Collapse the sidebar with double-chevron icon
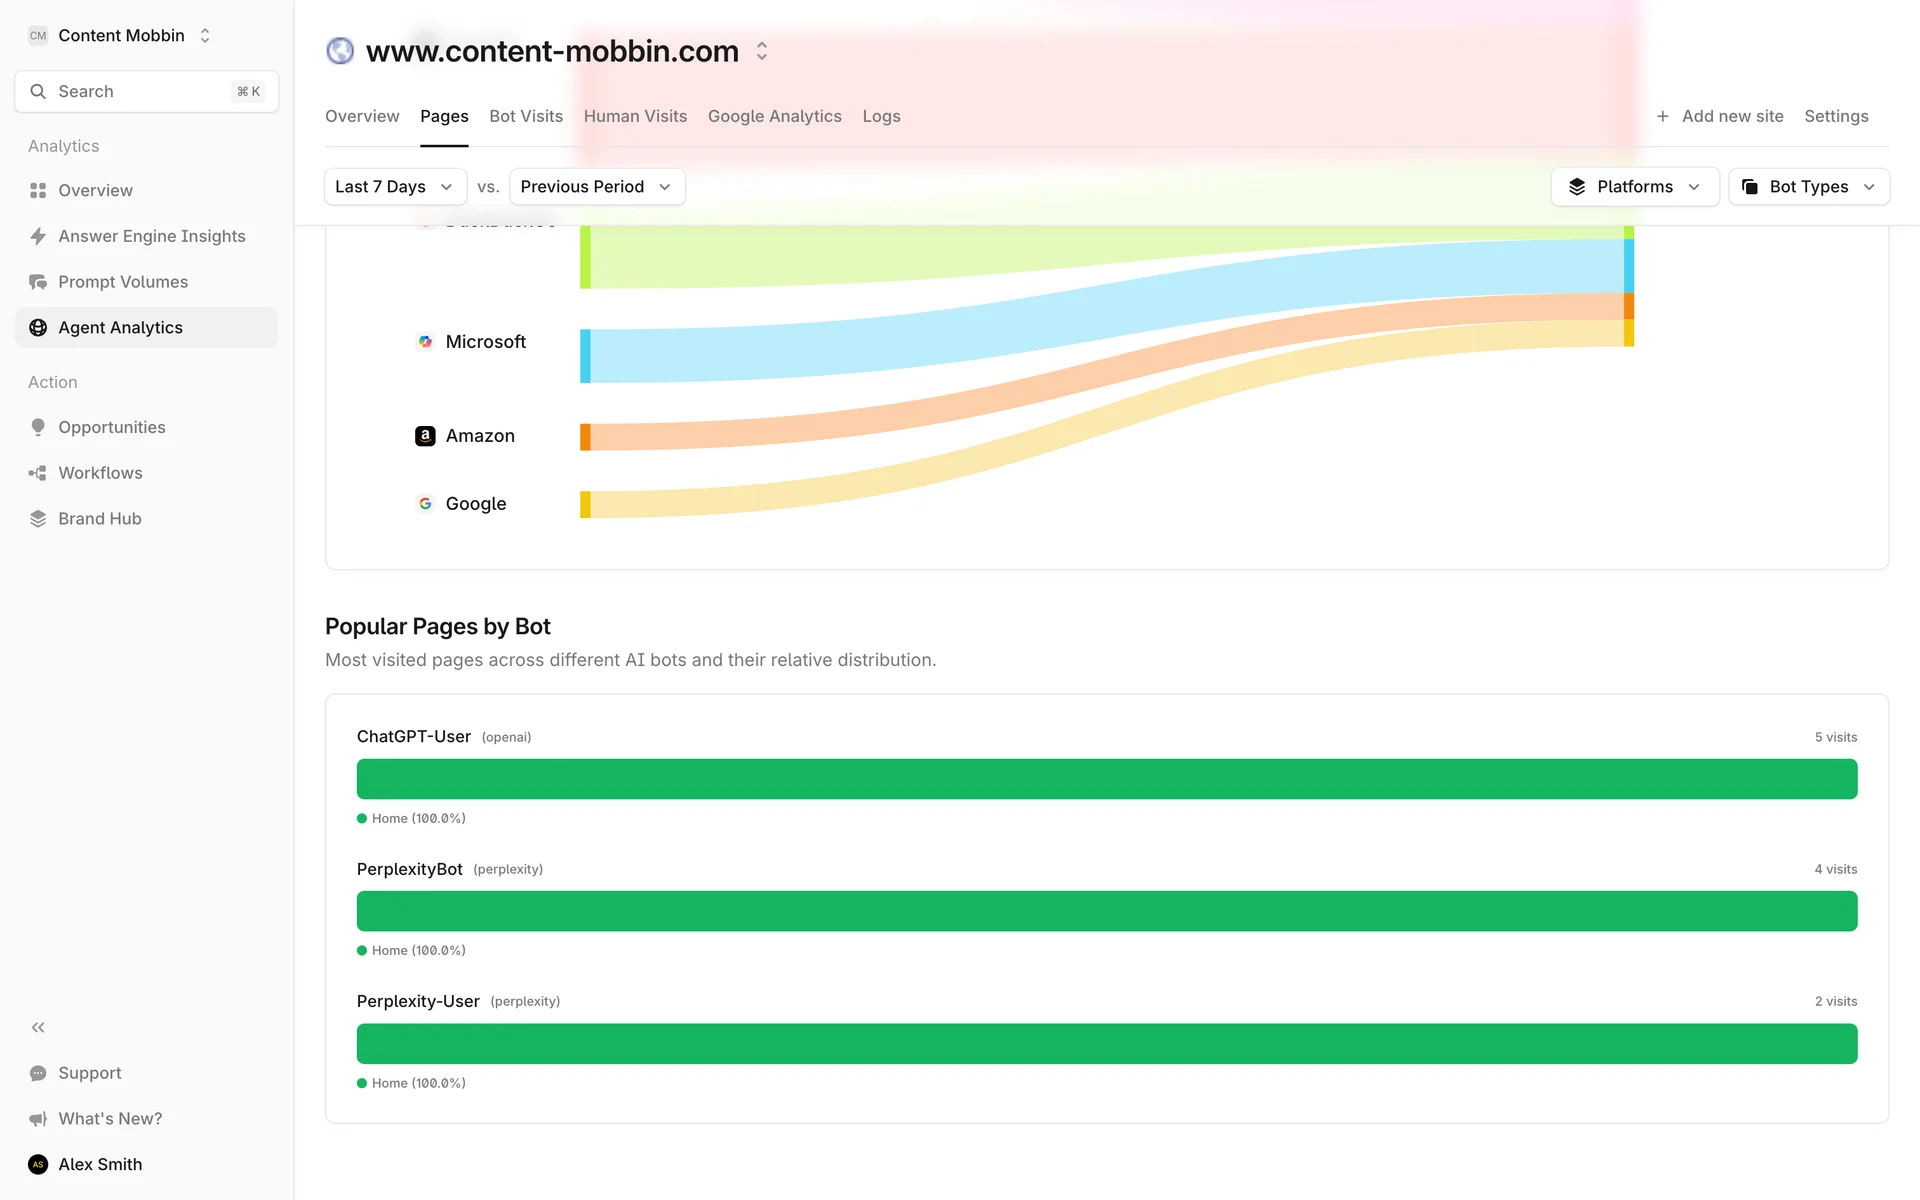1920x1200 pixels. pyautogui.click(x=38, y=1027)
